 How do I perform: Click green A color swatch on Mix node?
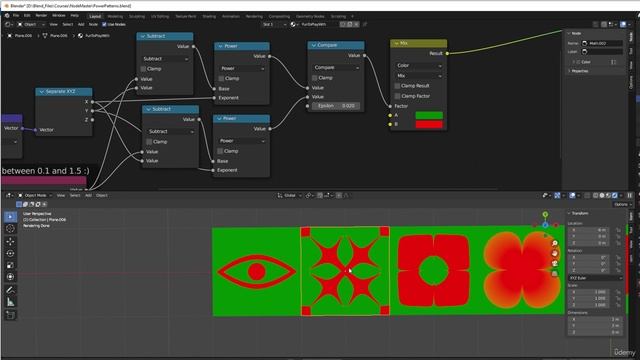pos(429,116)
